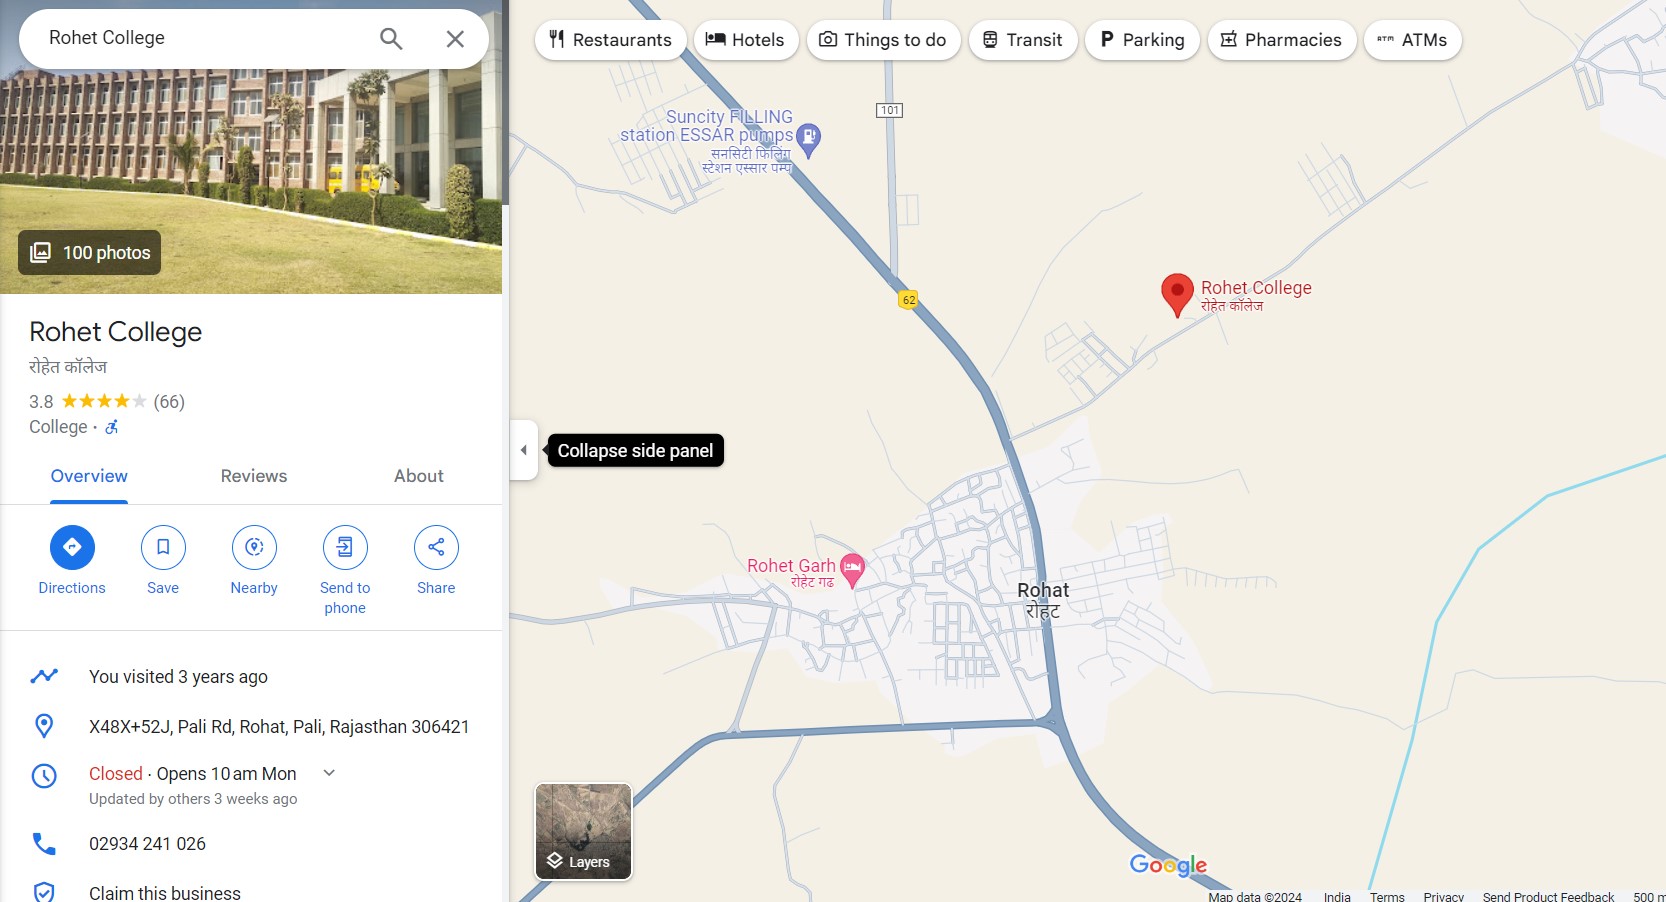The width and height of the screenshot is (1666, 902).
Task: Click the Rohet College search field
Action: [200, 38]
